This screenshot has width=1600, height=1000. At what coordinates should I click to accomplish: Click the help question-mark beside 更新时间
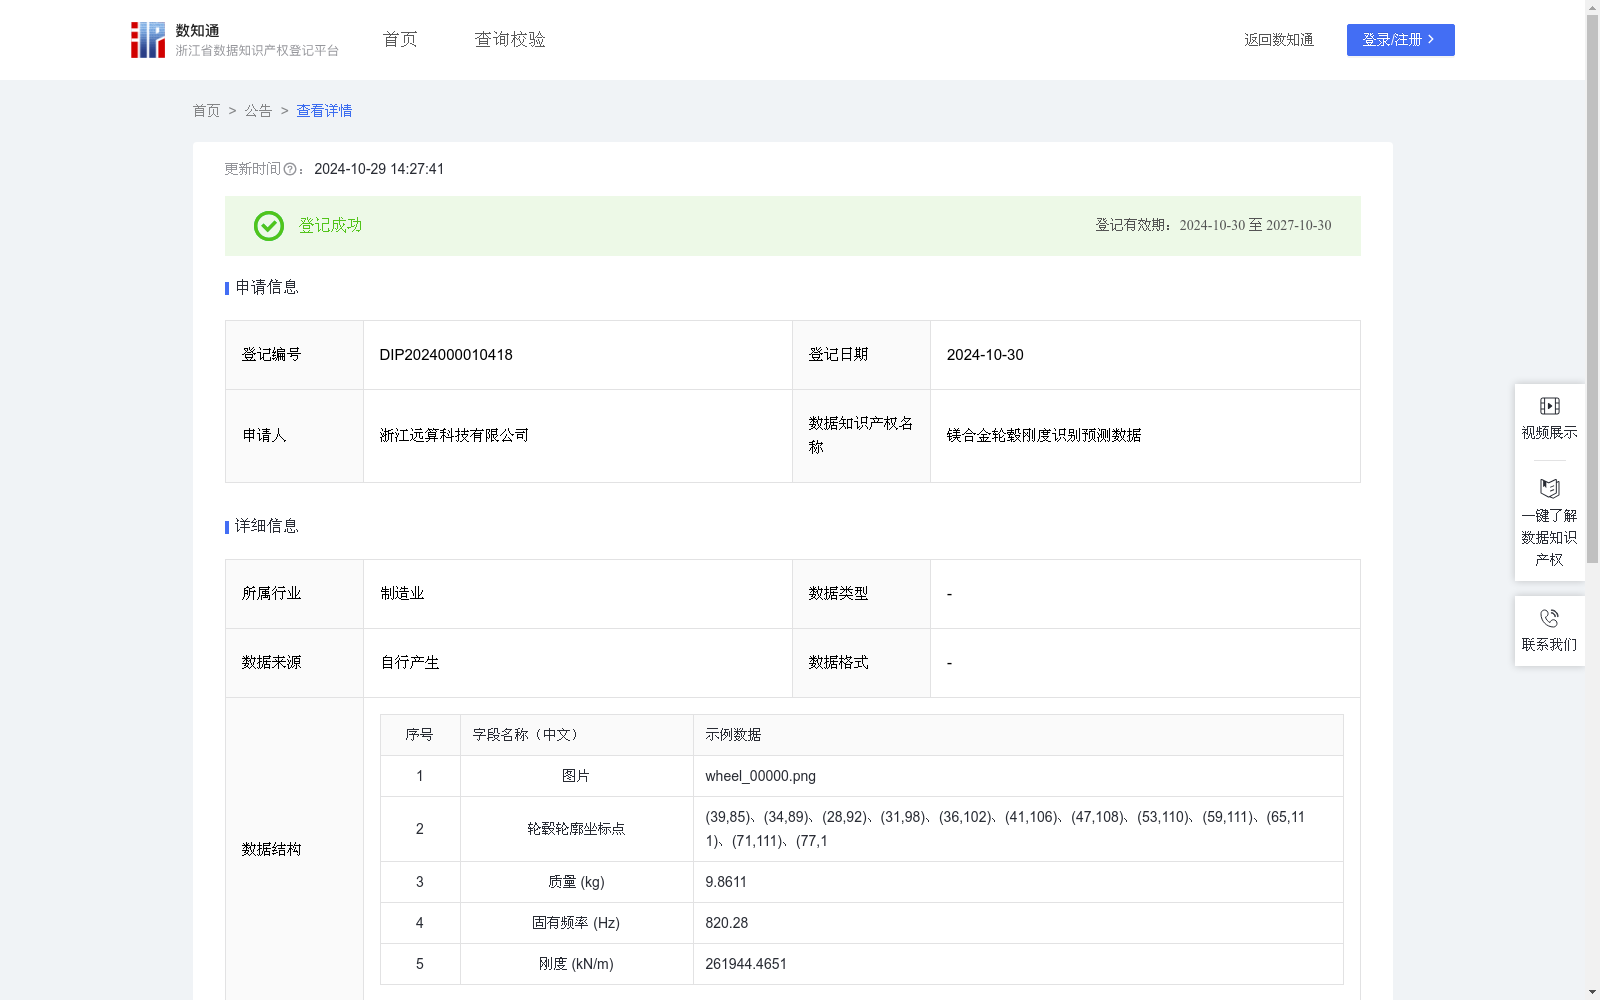pyautogui.click(x=290, y=169)
